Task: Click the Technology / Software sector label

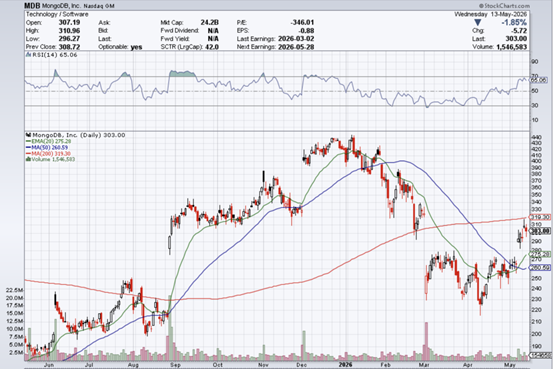Action: 57,14
